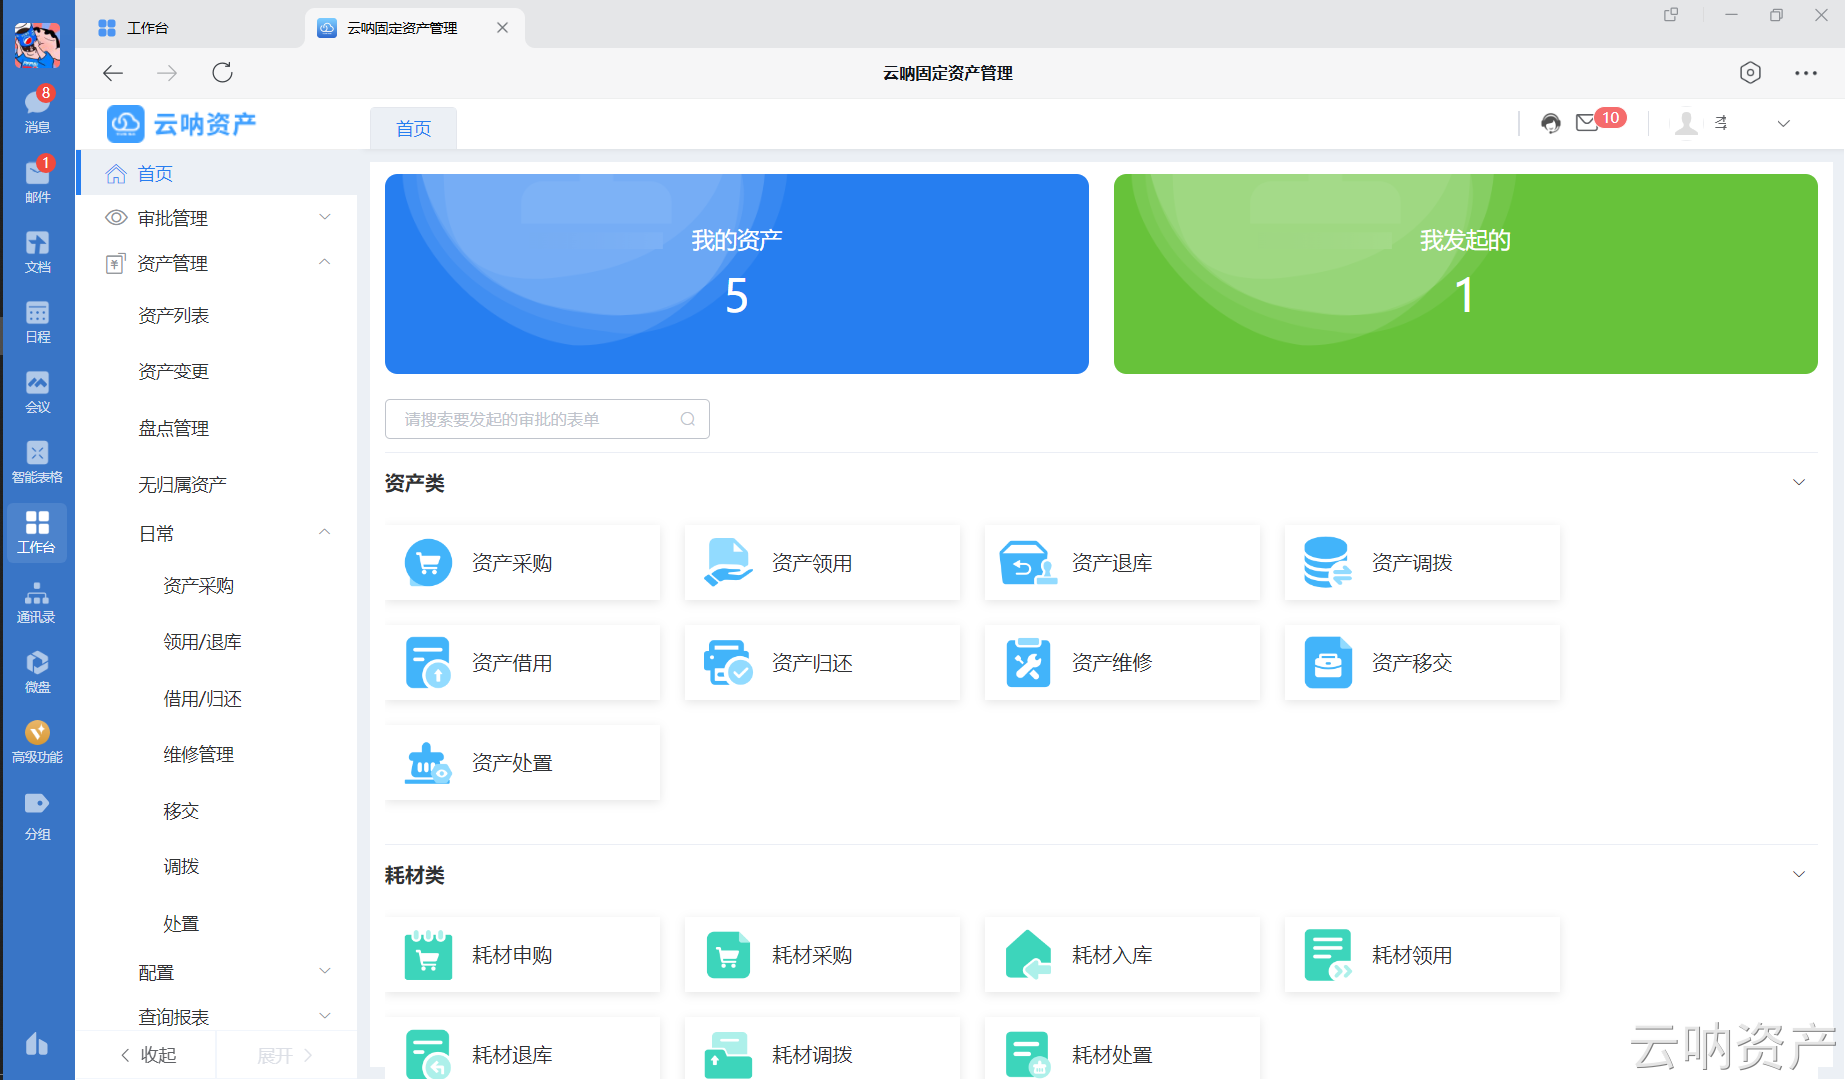Click the 资产归还 card icon
1845x1080 pixels.
728,663
